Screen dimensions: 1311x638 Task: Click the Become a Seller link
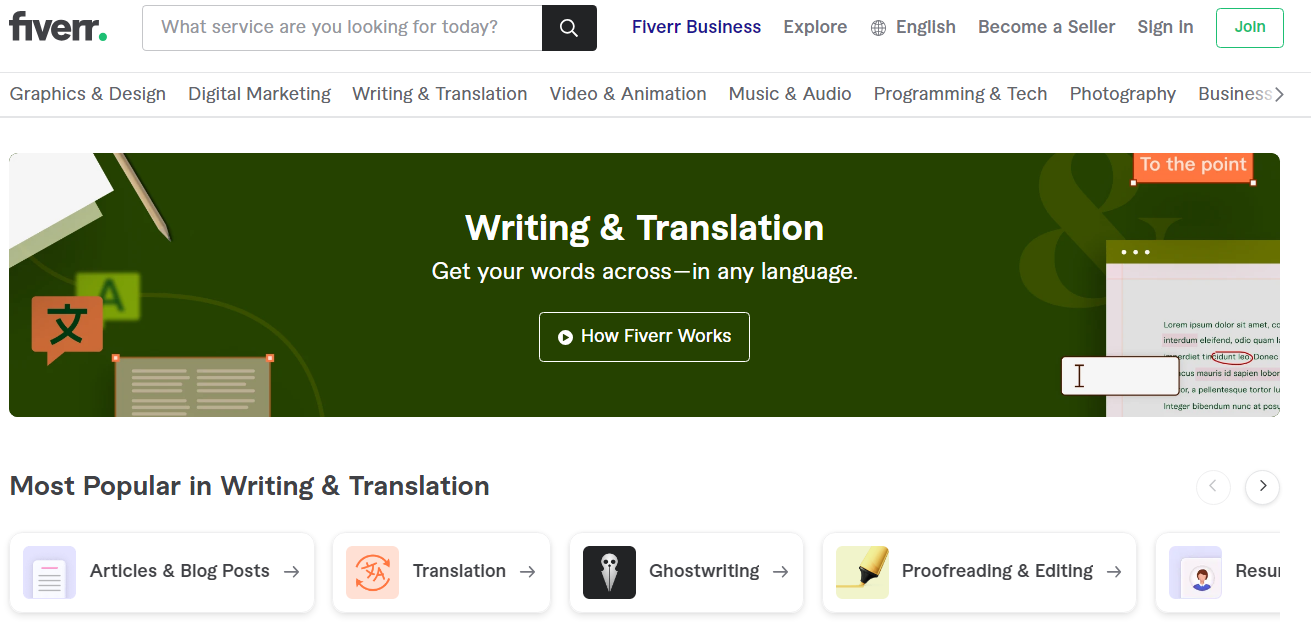[1046, 27]
